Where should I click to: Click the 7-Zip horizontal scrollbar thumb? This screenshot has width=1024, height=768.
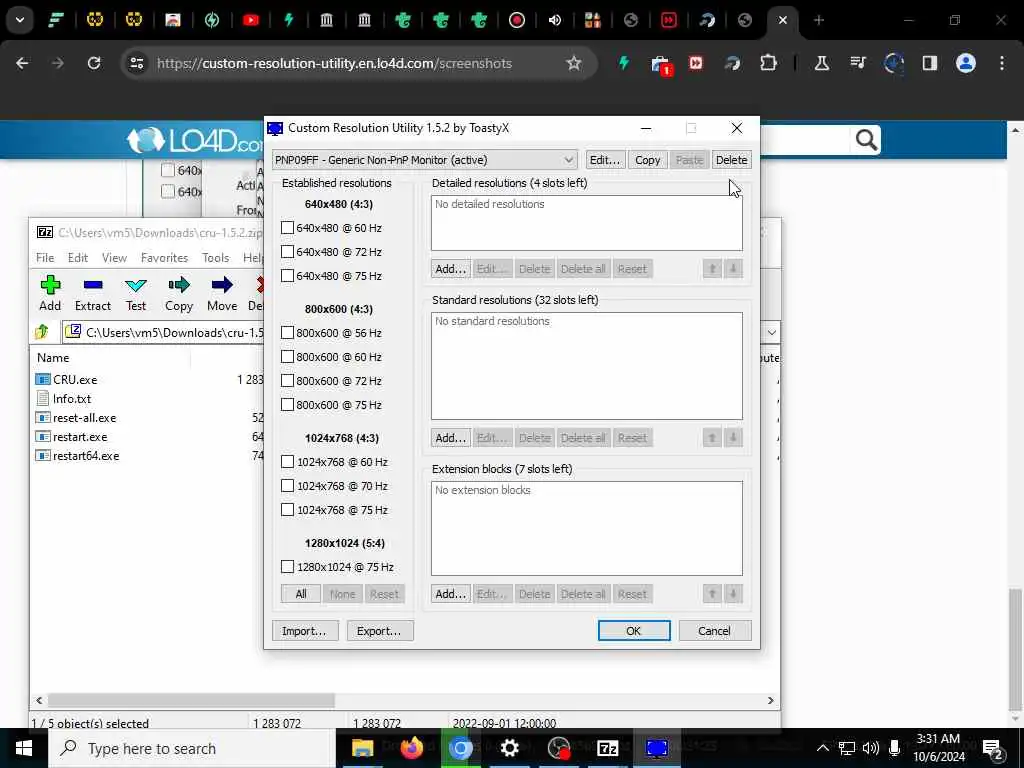coord(191,701)
